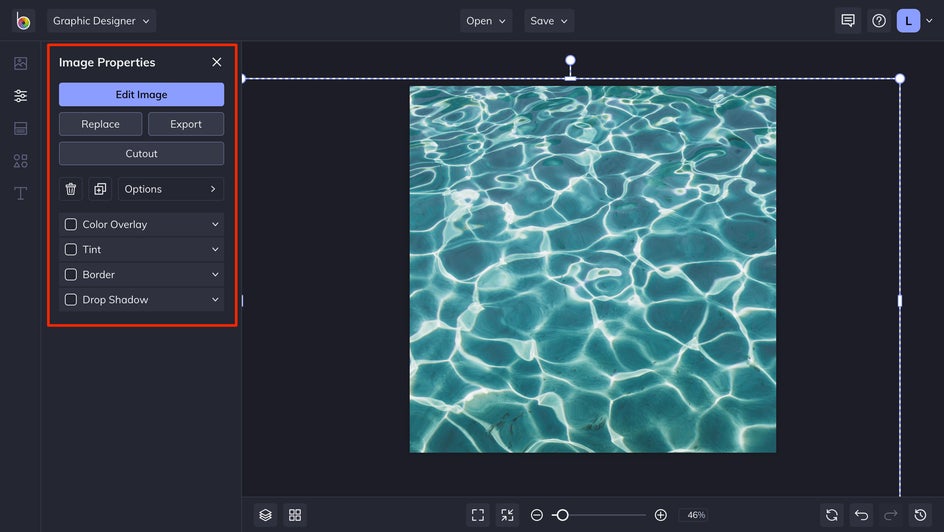The height and width of the screenshot is (532, 944).
Task: Open the Layers panel icon
Action: [266, 515]
